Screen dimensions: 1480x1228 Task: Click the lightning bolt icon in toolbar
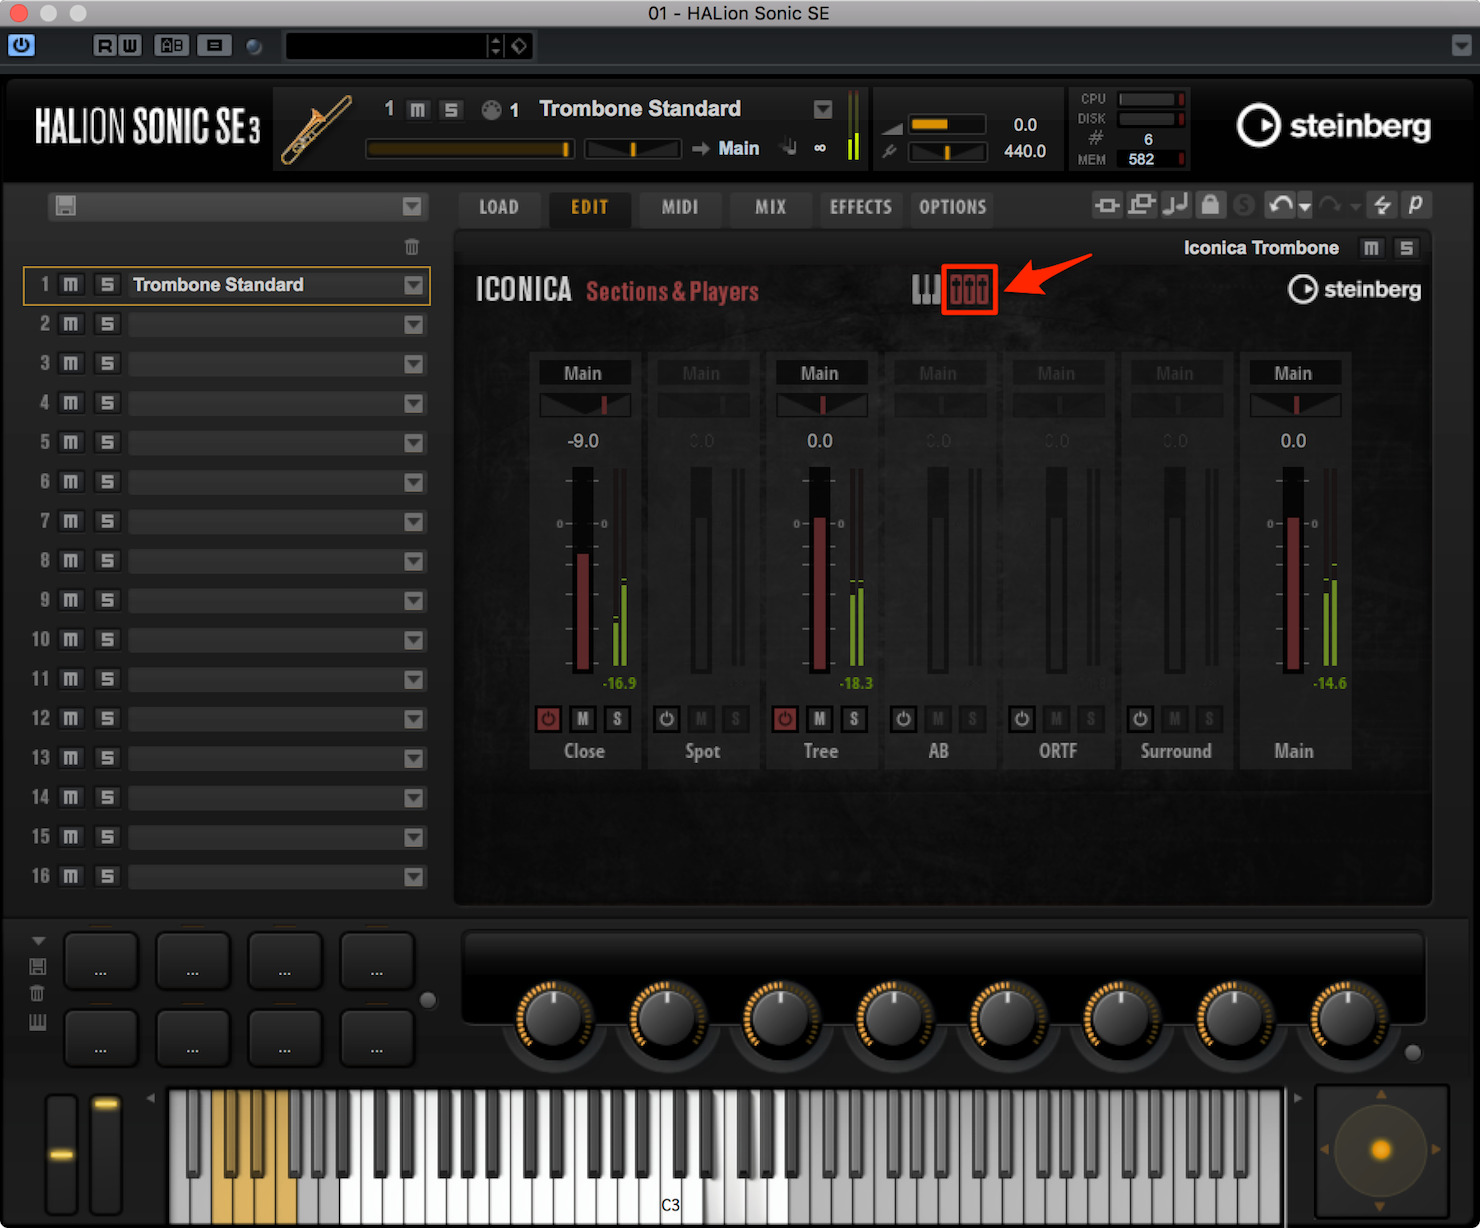[x=1382, y=205]
